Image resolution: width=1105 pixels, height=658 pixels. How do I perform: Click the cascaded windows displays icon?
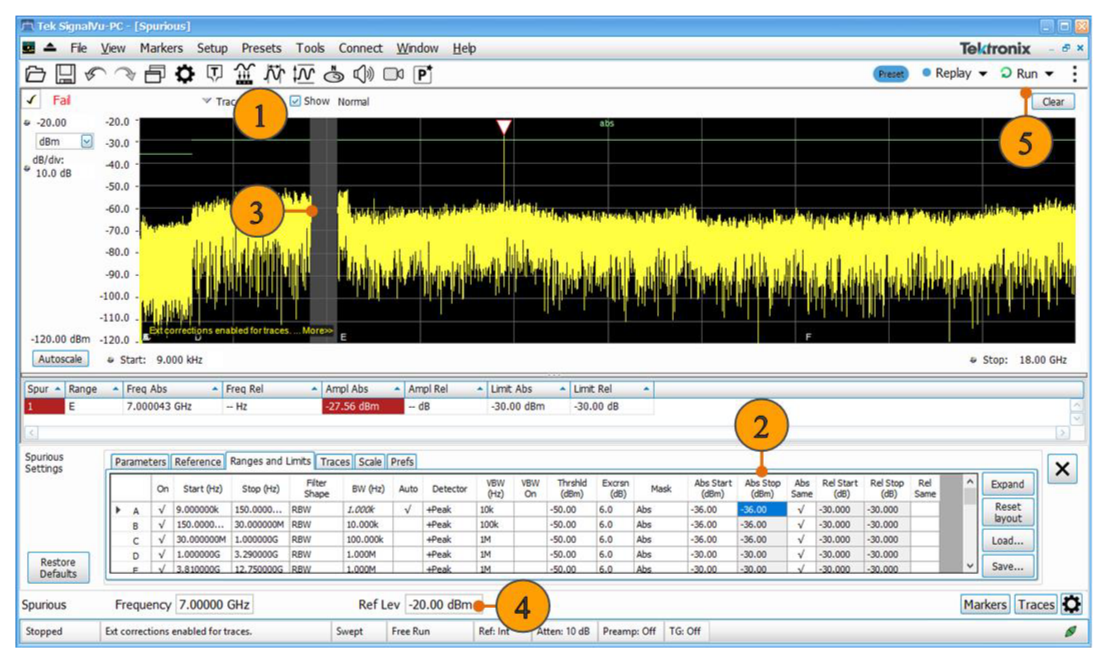point(155,74)
